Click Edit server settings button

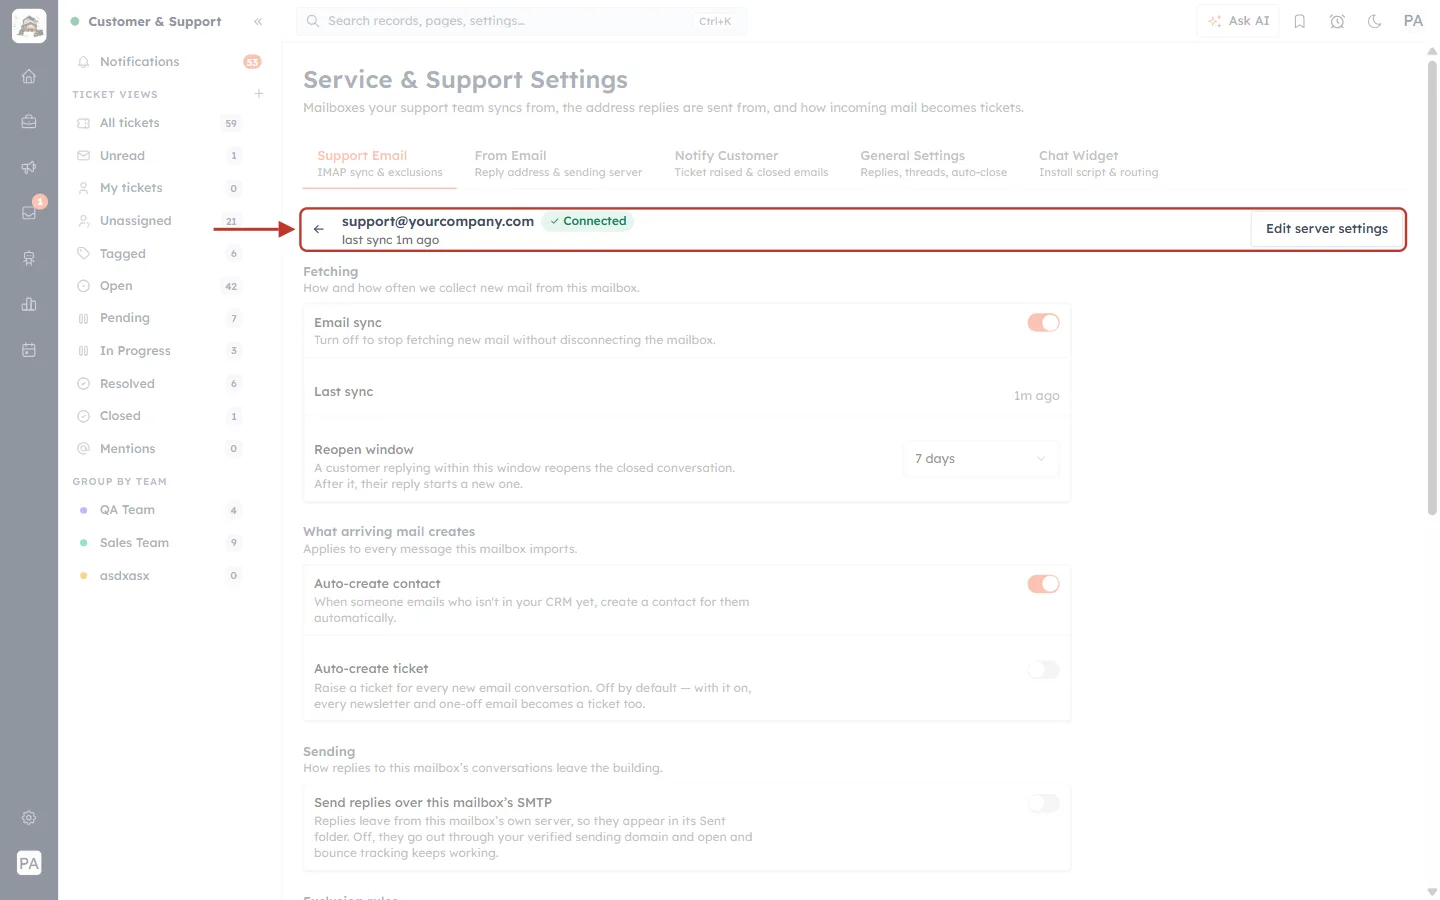pos(1326,229)
